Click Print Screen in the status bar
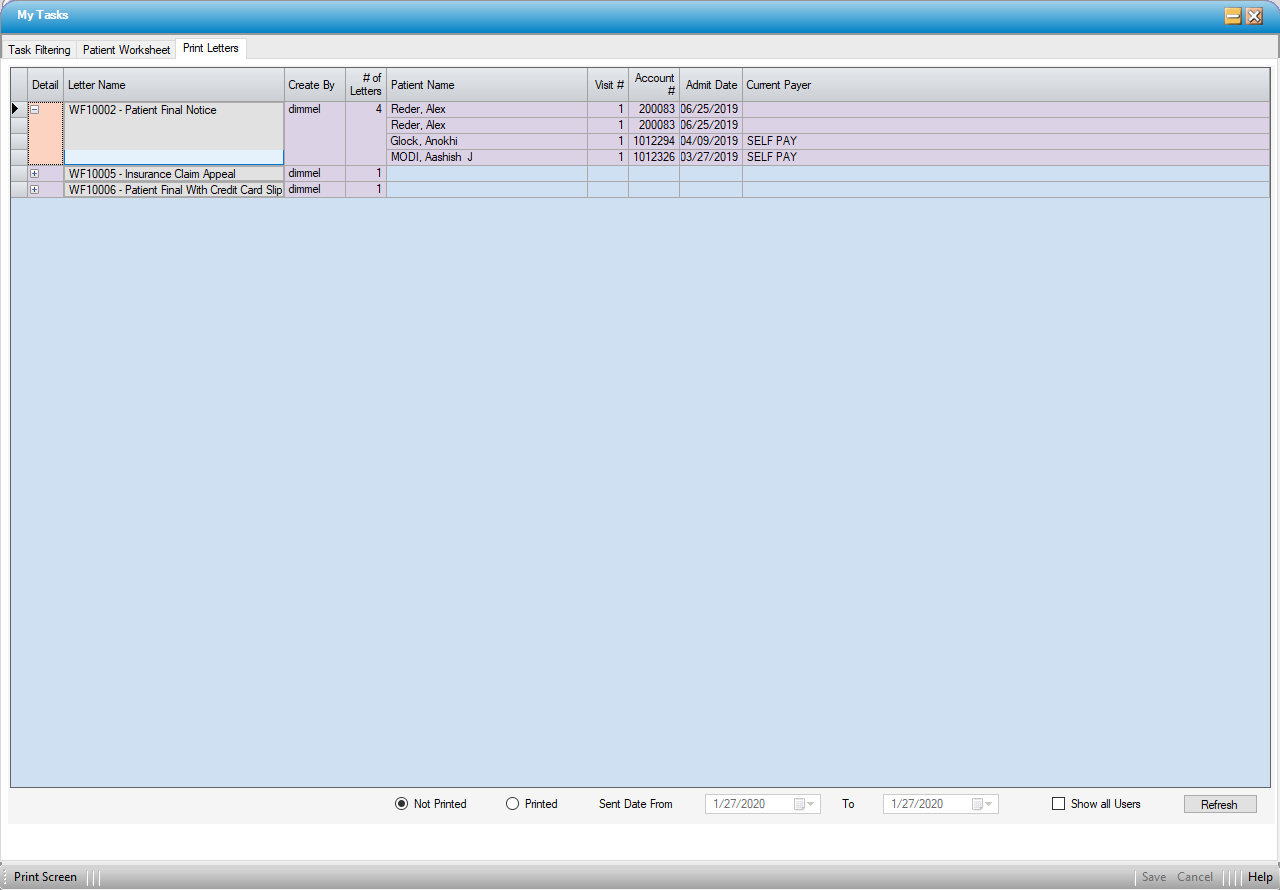 pos(45,877)
